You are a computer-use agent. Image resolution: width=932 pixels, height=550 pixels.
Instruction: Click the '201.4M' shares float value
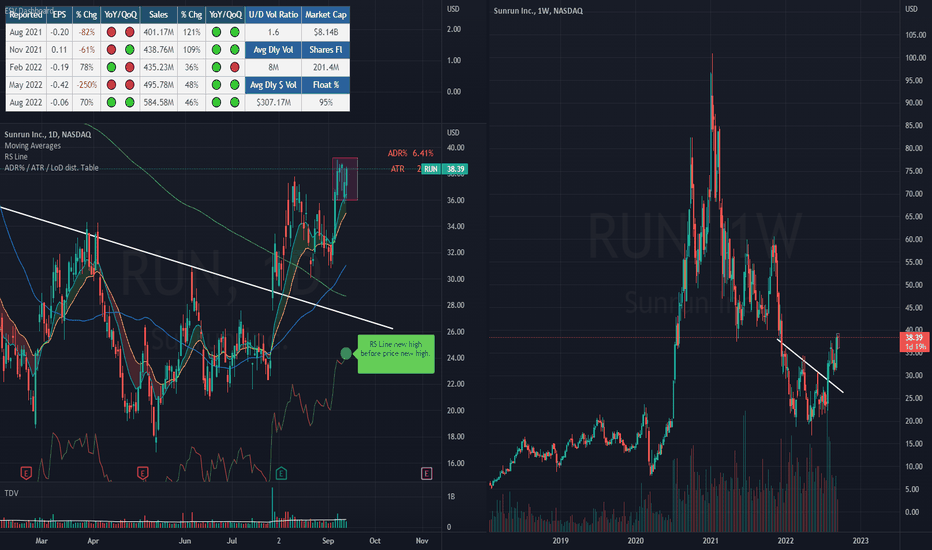(326, 67)
